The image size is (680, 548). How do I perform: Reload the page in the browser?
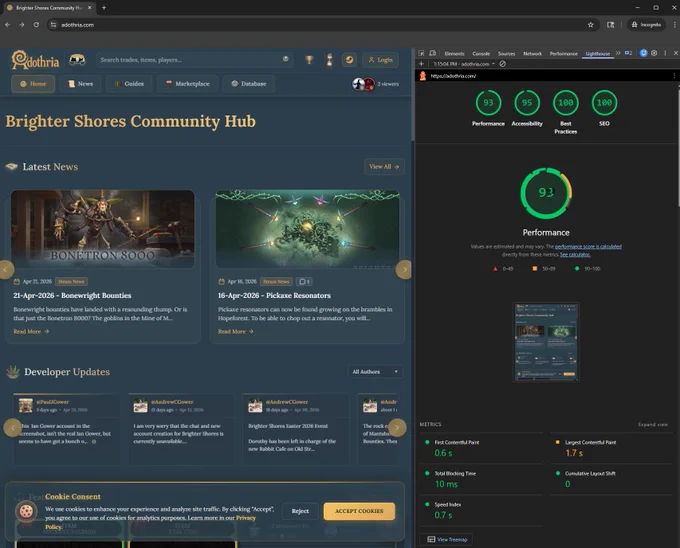click(x=36, y=25)
